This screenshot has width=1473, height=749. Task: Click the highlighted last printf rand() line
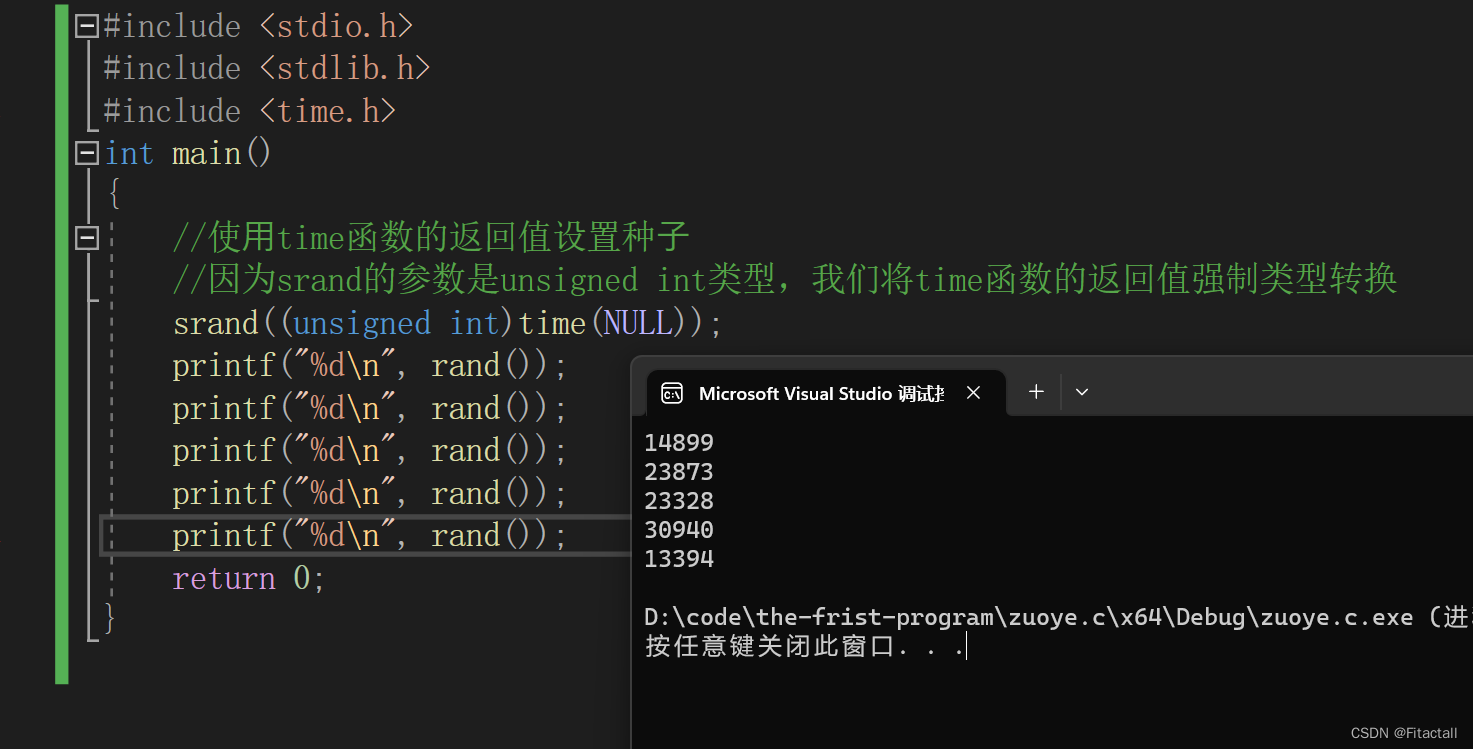[370, 536]
